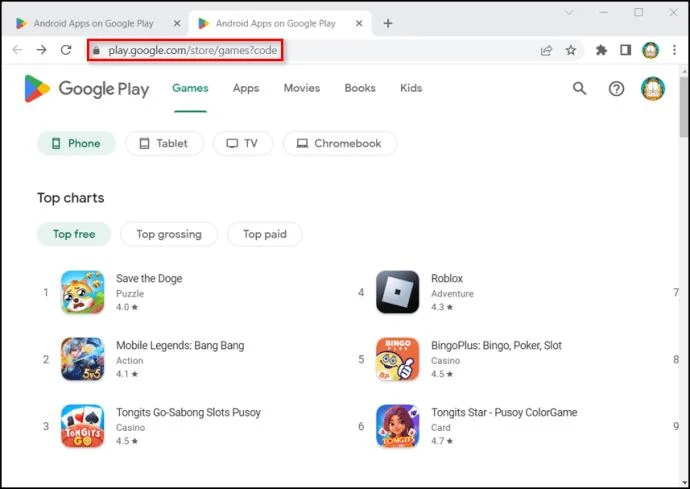Screen dimensions: 690x489
Task: Click the Puzzle category under Save the Doge
Action: (x=130, y=294)
